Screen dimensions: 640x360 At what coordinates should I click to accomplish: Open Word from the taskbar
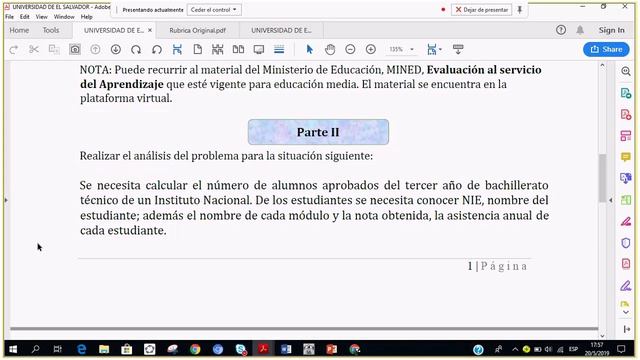click(x=286, y=349)
